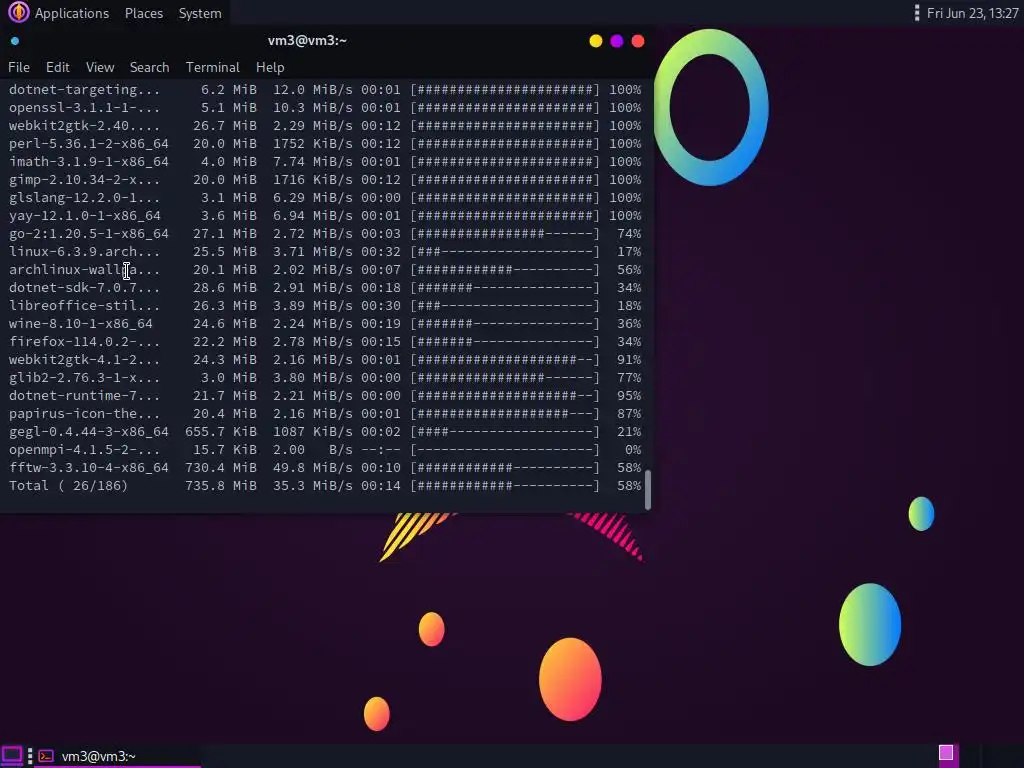Click the text 'yay-12.1.0-1-x86_64'
Screen dimensions: 1024x768
coord(84,216)
